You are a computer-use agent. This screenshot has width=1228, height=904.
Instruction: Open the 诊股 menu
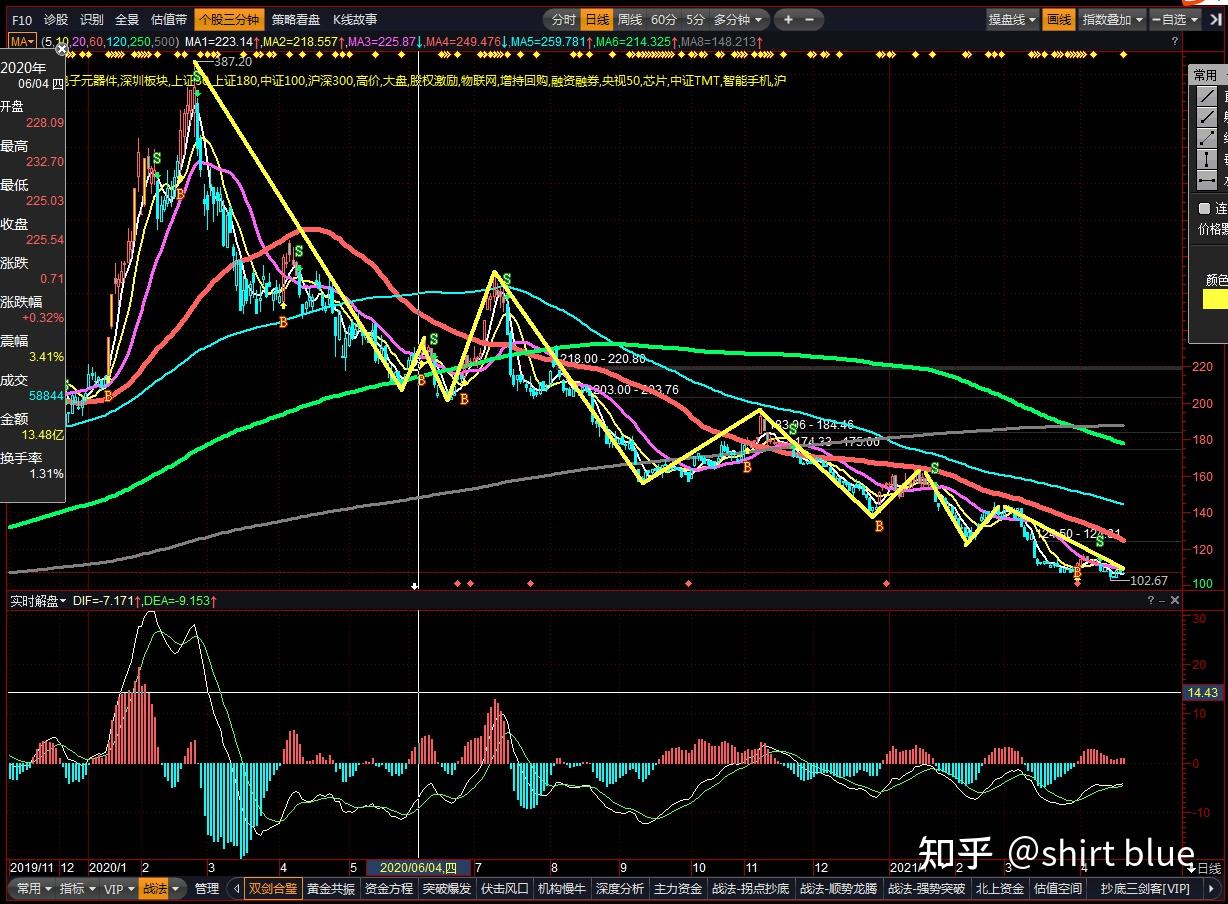point(57,19)
